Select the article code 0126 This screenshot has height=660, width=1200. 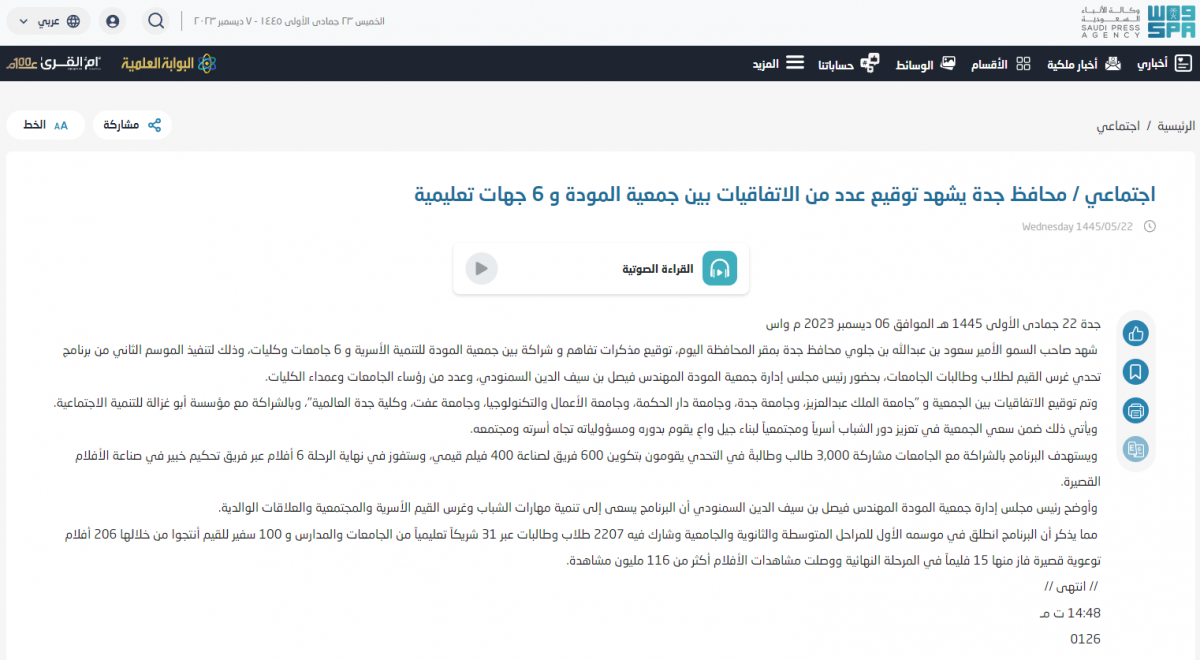point(1085,638)
